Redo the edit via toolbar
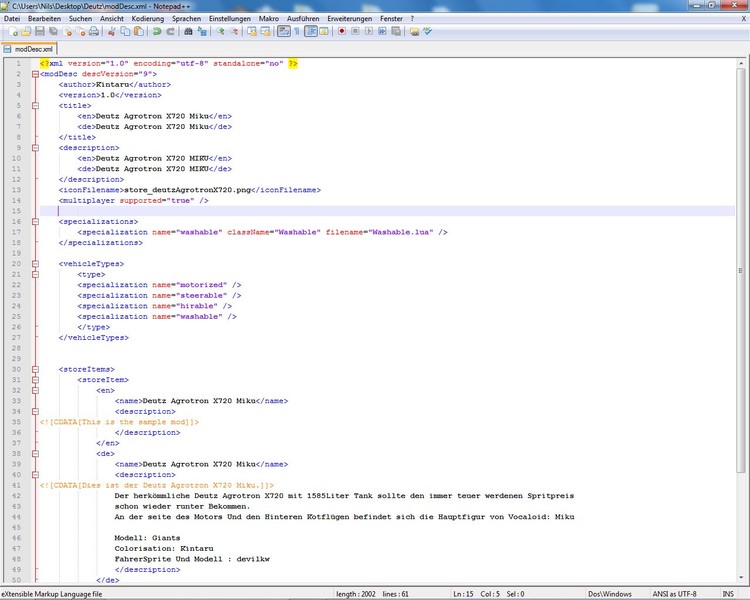 pyautogui.click(x=170, y=32)
